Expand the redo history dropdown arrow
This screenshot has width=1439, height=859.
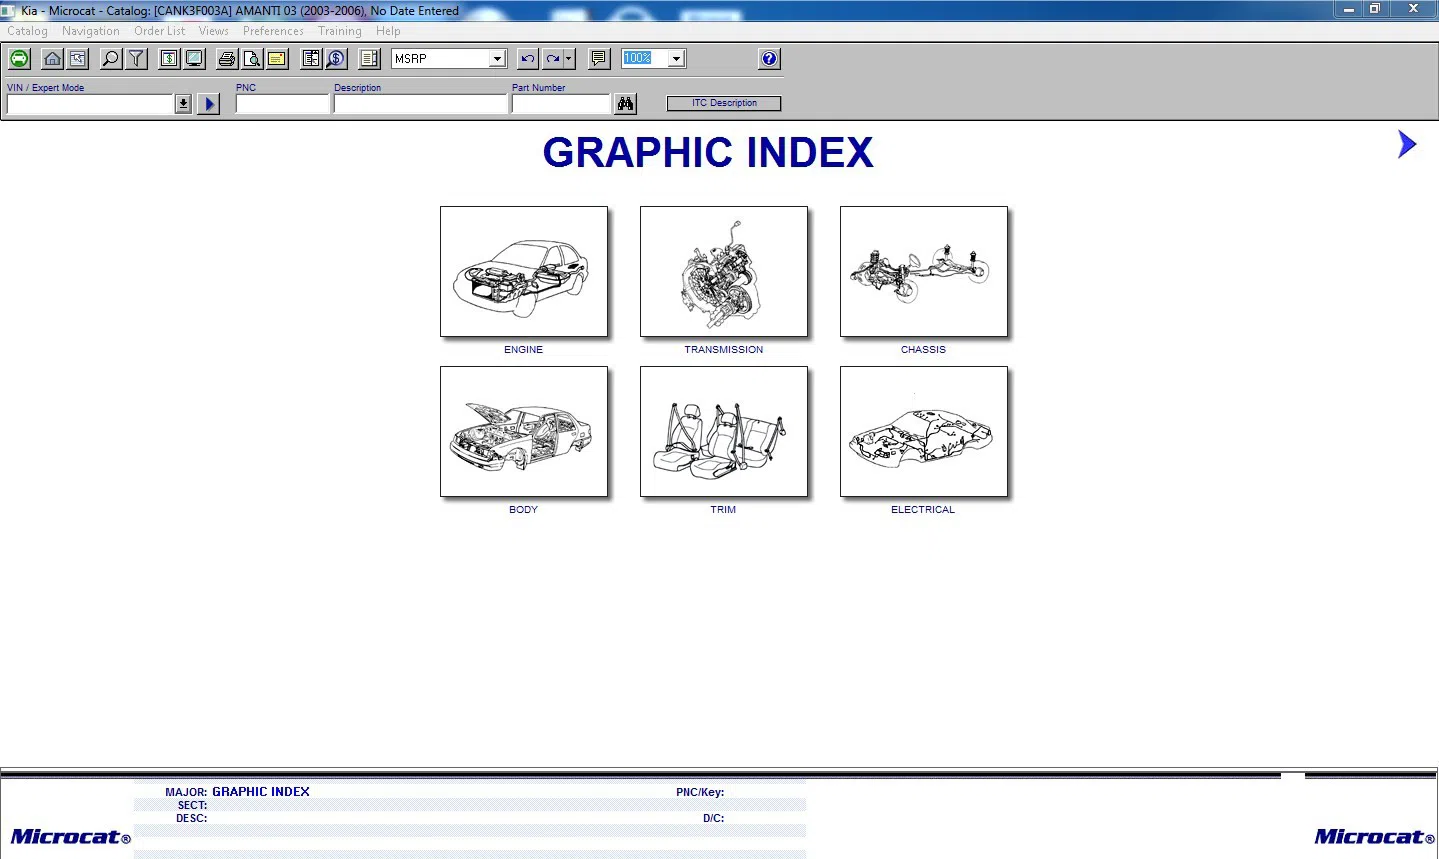tap(569, 59)
